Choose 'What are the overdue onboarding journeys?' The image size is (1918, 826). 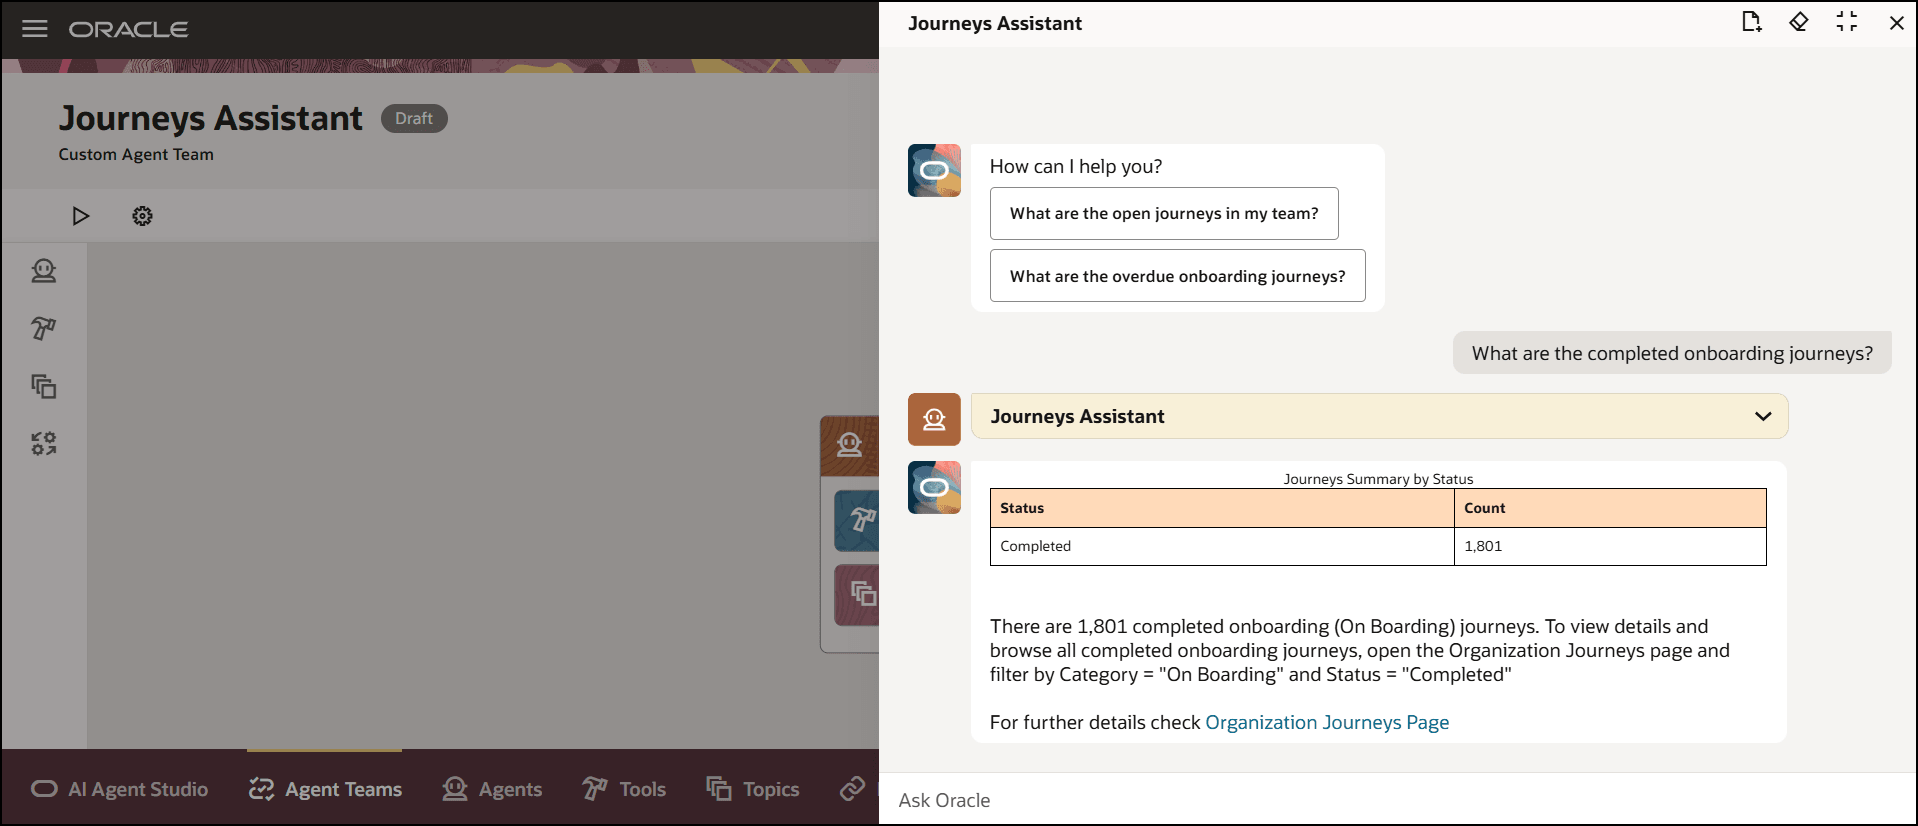(x=1178, y=276)
